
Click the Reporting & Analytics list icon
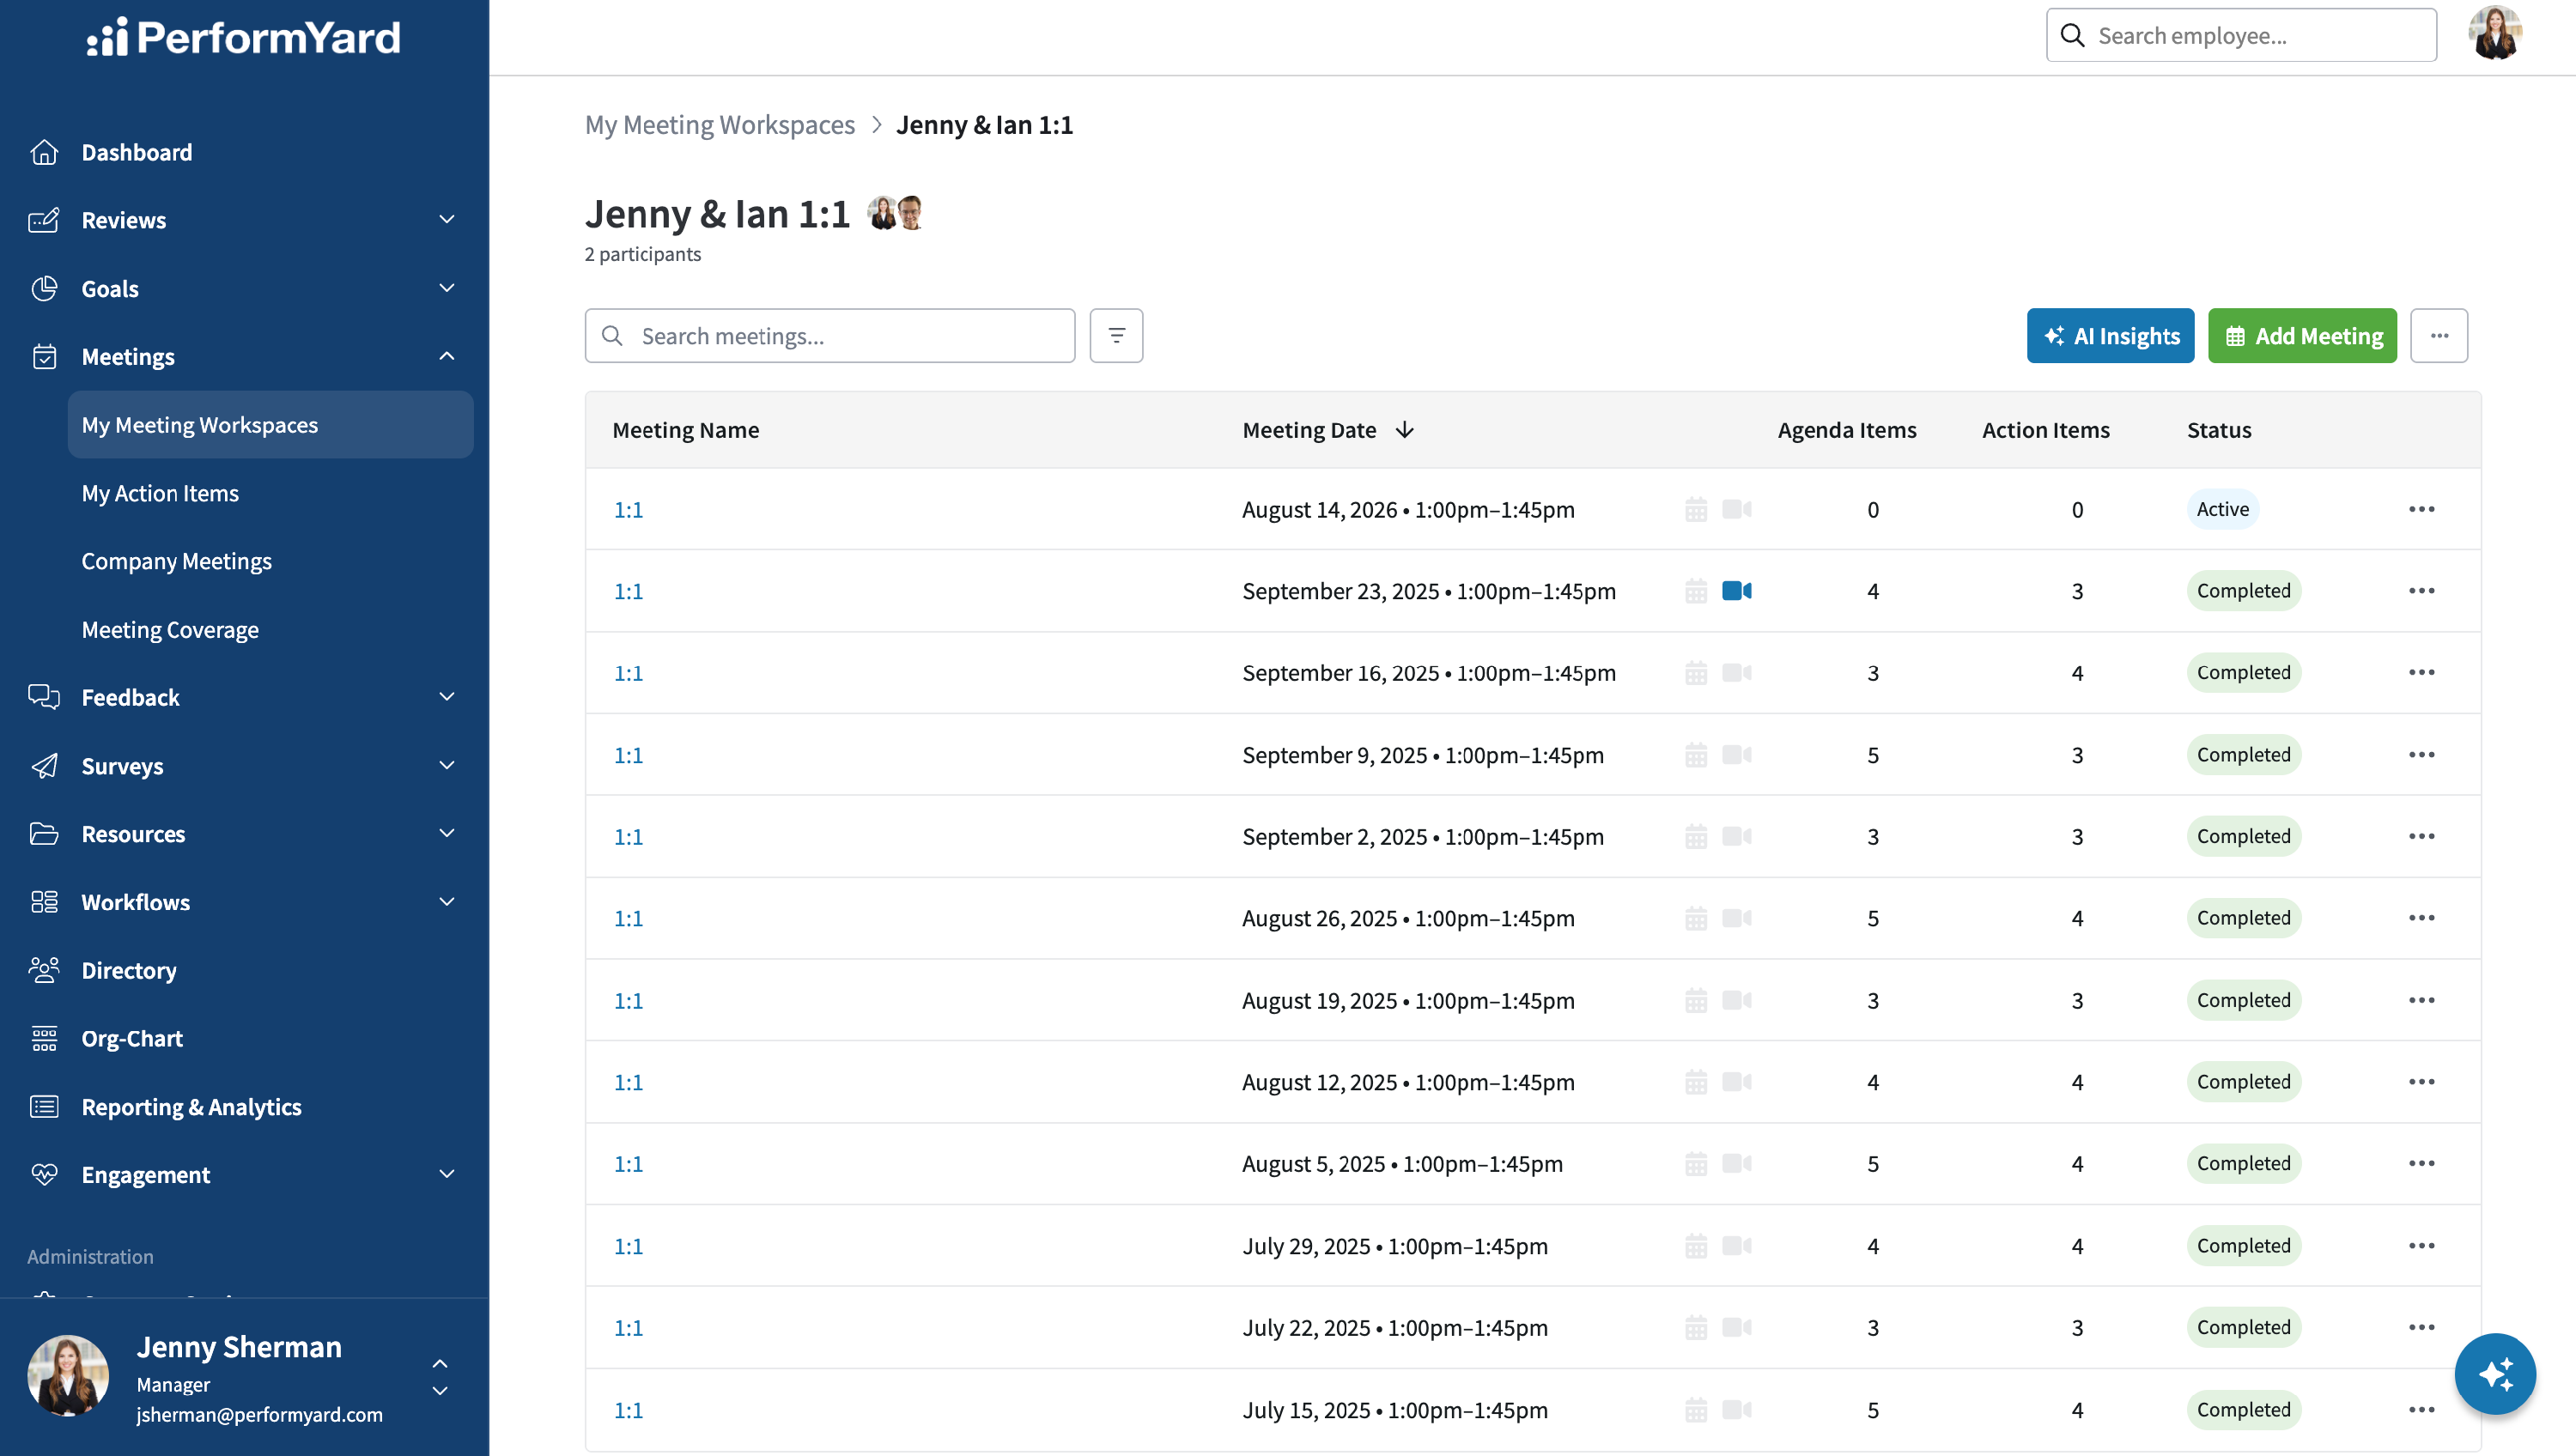coord(44,1107)
